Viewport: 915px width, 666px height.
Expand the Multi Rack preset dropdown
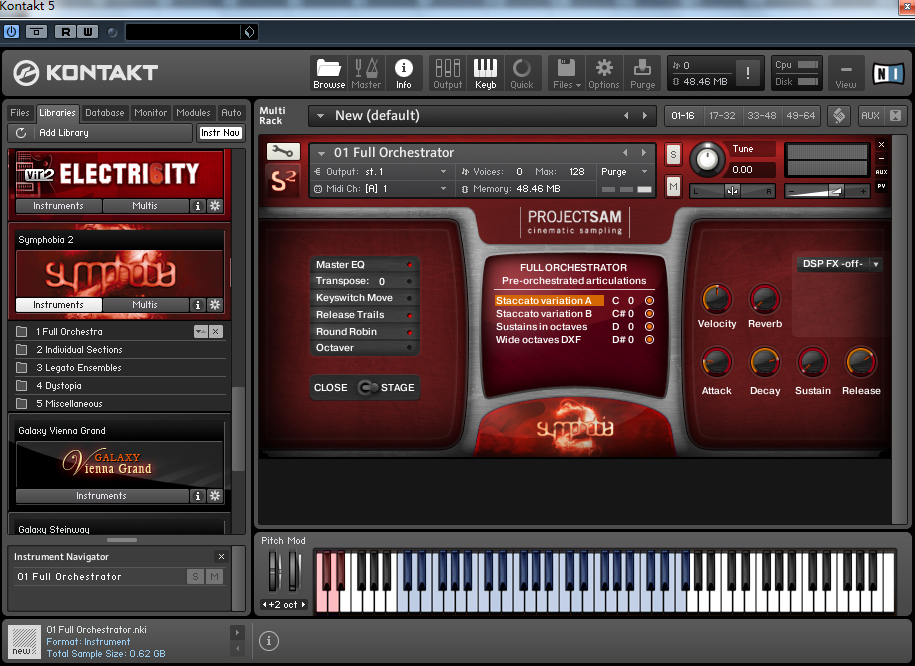coord(320,116)
